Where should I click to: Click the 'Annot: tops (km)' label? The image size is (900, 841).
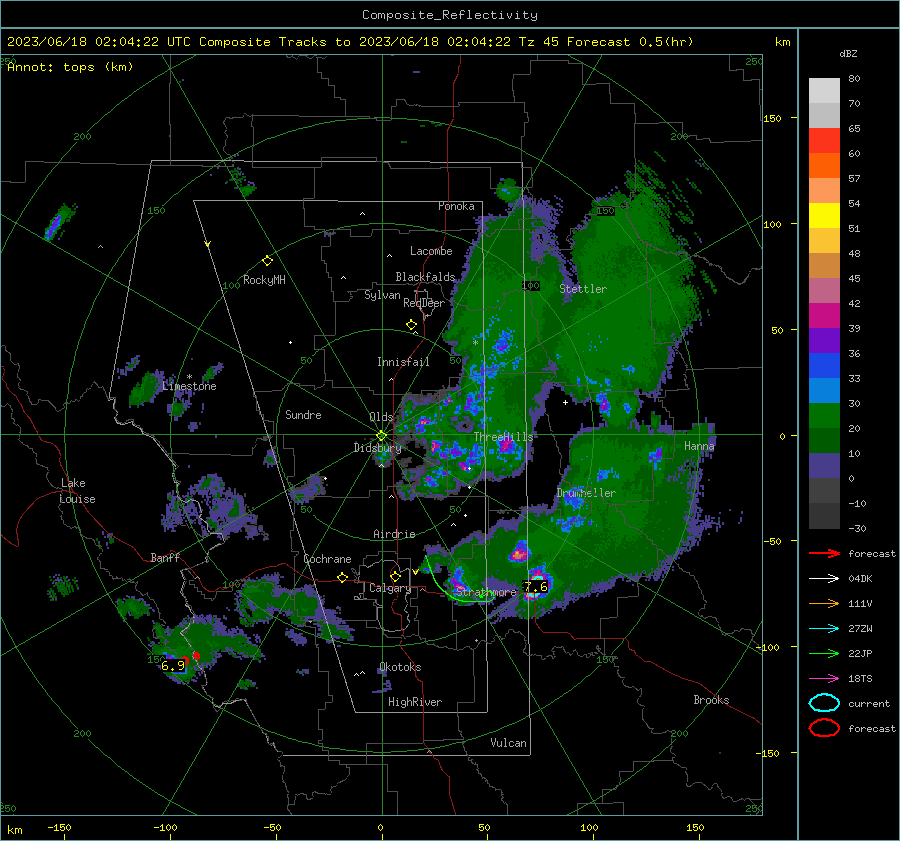70,67
